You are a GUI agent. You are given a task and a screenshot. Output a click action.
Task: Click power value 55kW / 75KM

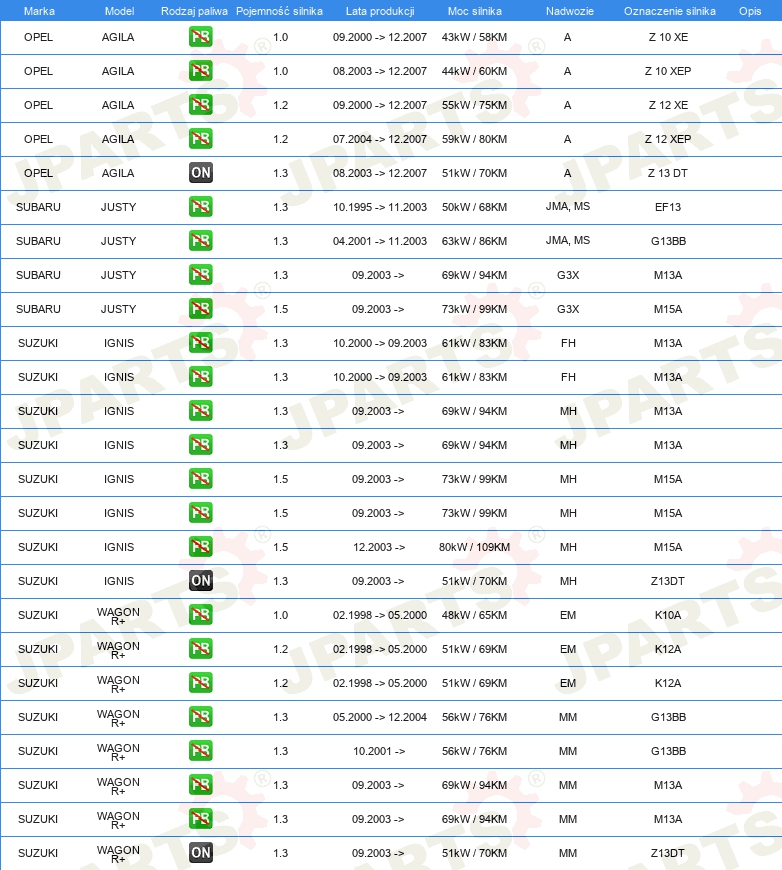[475, 105]
